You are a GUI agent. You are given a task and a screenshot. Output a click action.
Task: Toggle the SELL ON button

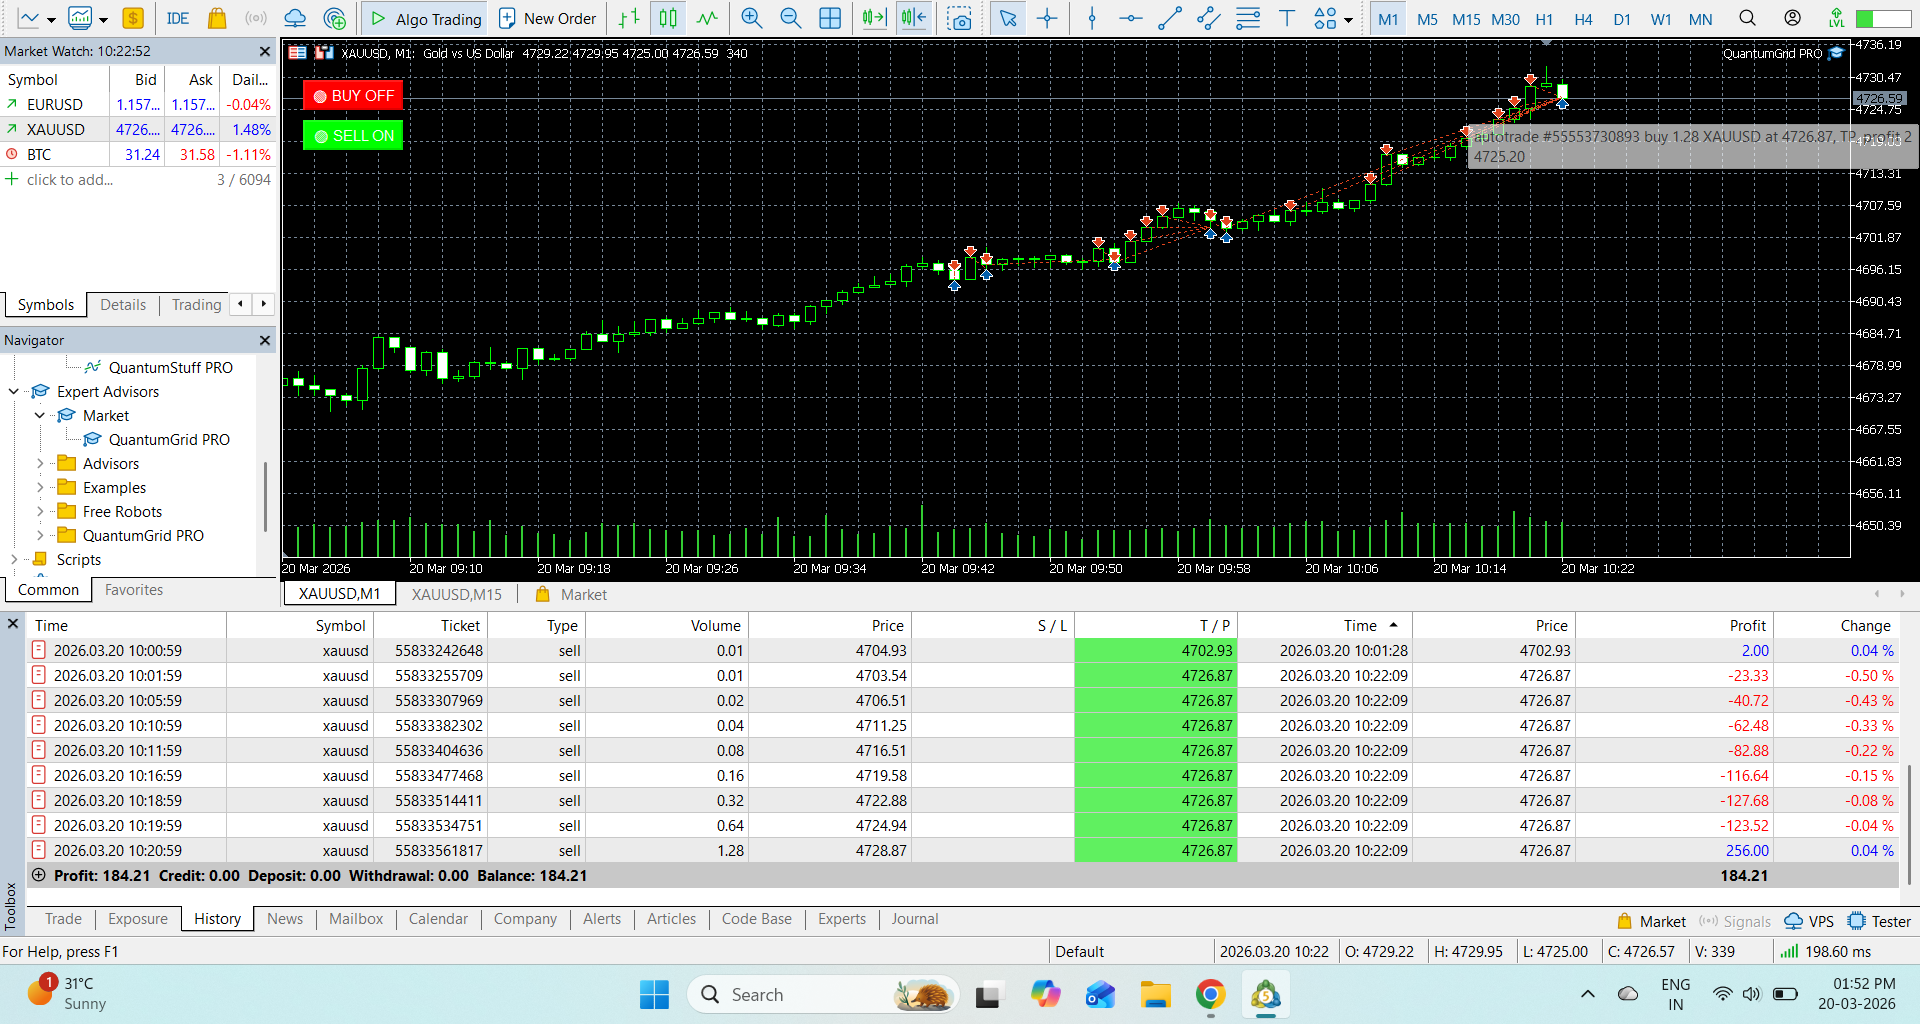(353, 135)
